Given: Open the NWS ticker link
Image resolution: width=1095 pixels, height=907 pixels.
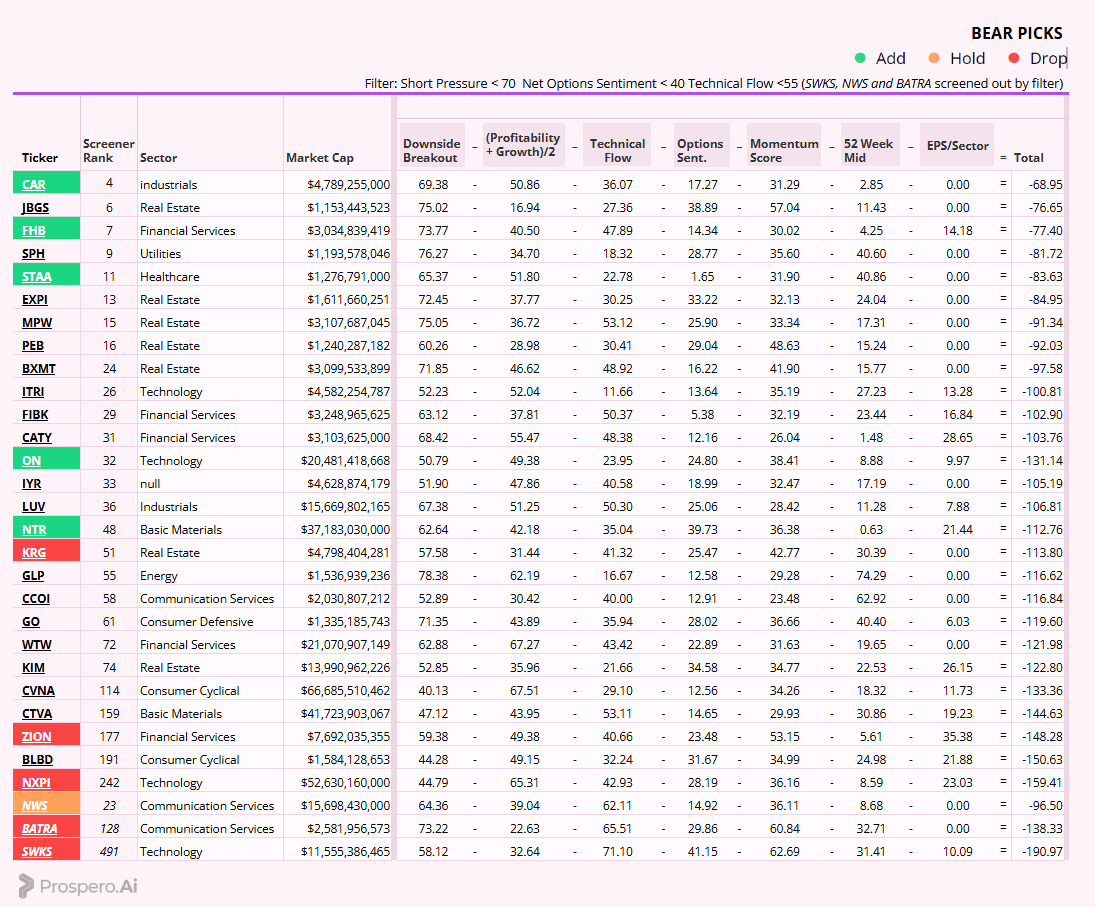Looking at the screenshot, I should pos(34,806).
